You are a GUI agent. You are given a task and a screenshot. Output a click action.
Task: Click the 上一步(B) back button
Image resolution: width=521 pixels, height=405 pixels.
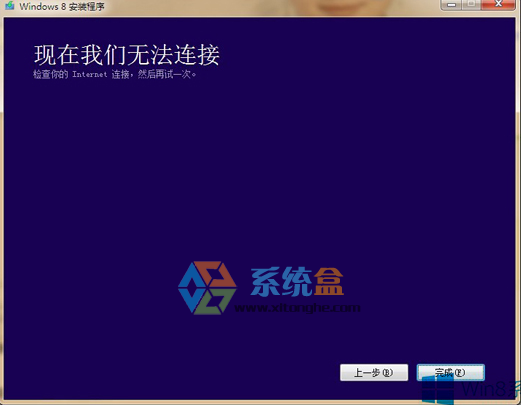click(x=374, y=372)
